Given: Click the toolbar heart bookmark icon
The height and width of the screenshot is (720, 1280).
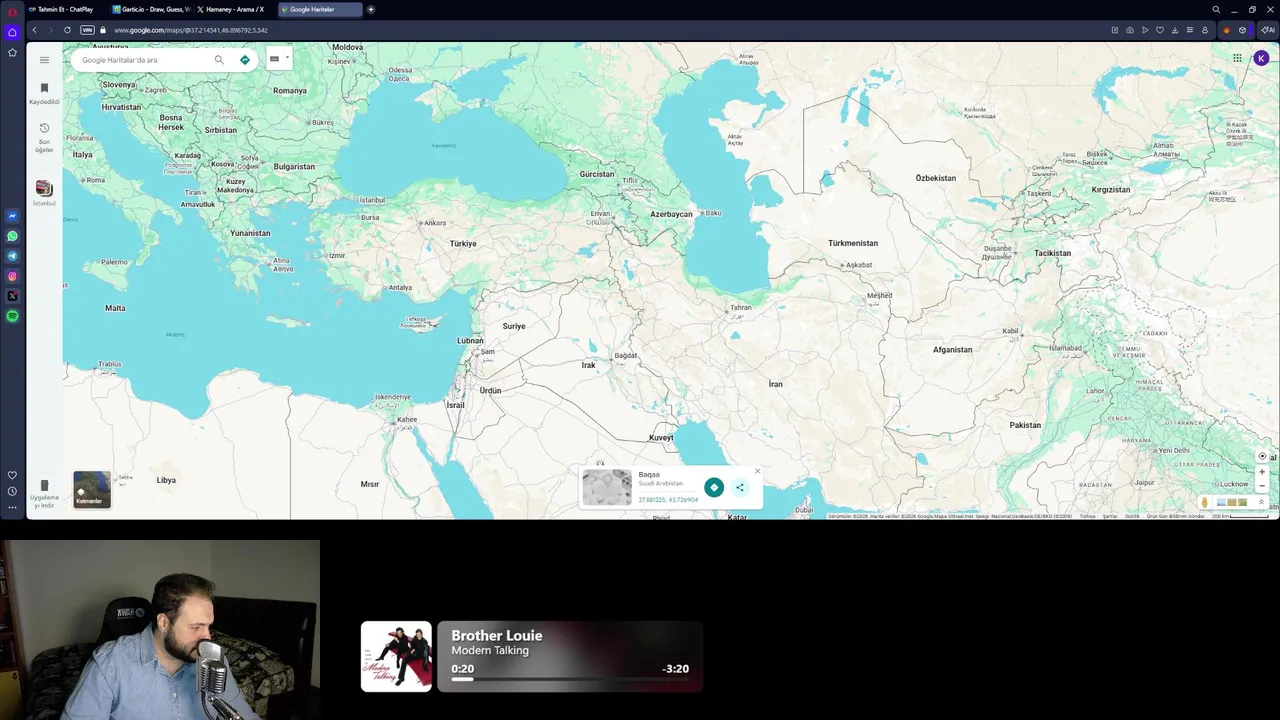Looking at the screenshot, I should [1160, 30].
